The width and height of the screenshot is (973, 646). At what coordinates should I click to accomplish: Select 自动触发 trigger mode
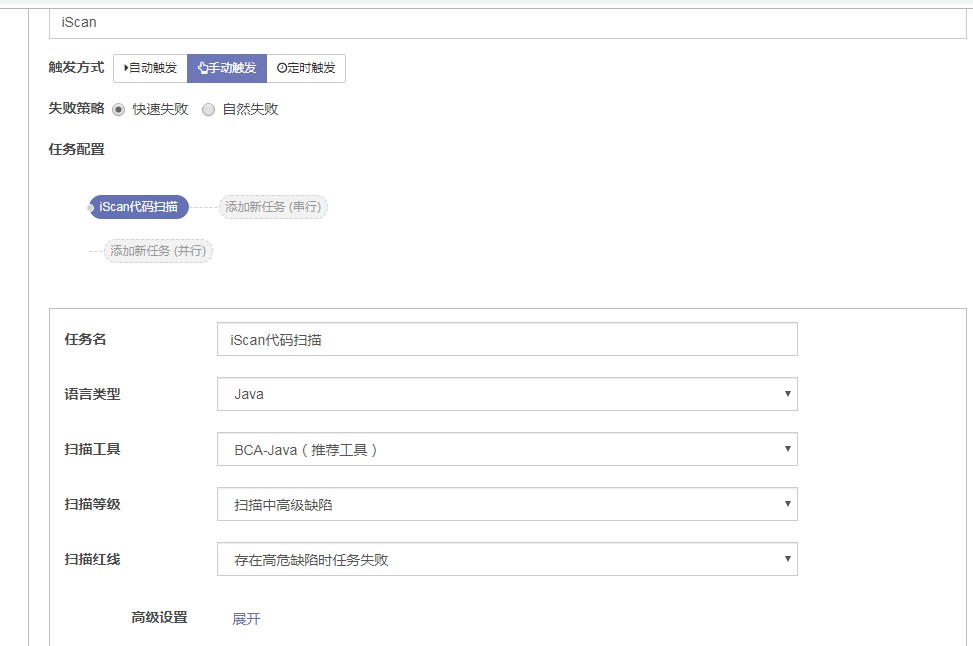pos(150,68)
